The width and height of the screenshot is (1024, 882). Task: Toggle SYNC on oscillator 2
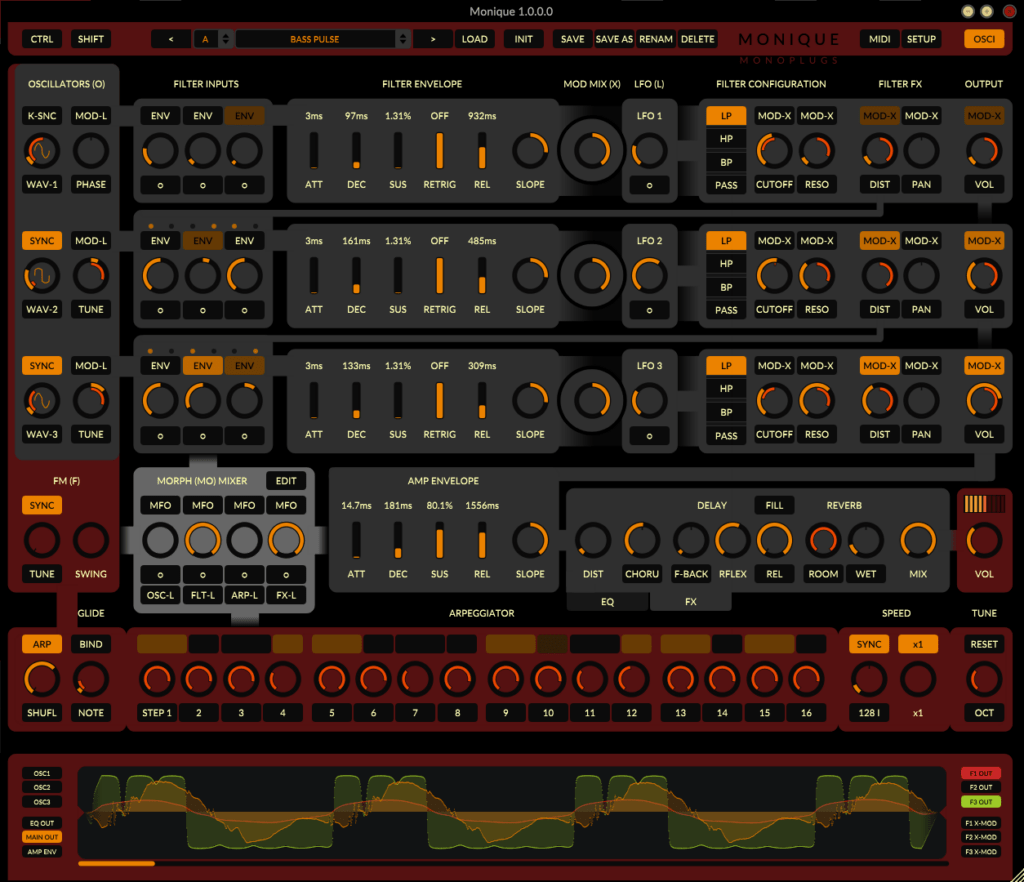(x=40, y=240)
